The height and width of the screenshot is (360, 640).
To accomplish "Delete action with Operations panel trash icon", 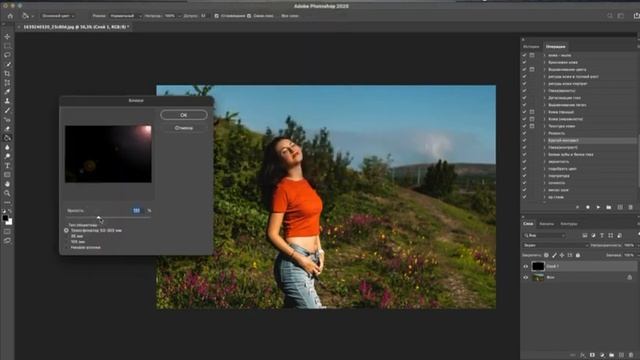I will coord(630,207).
